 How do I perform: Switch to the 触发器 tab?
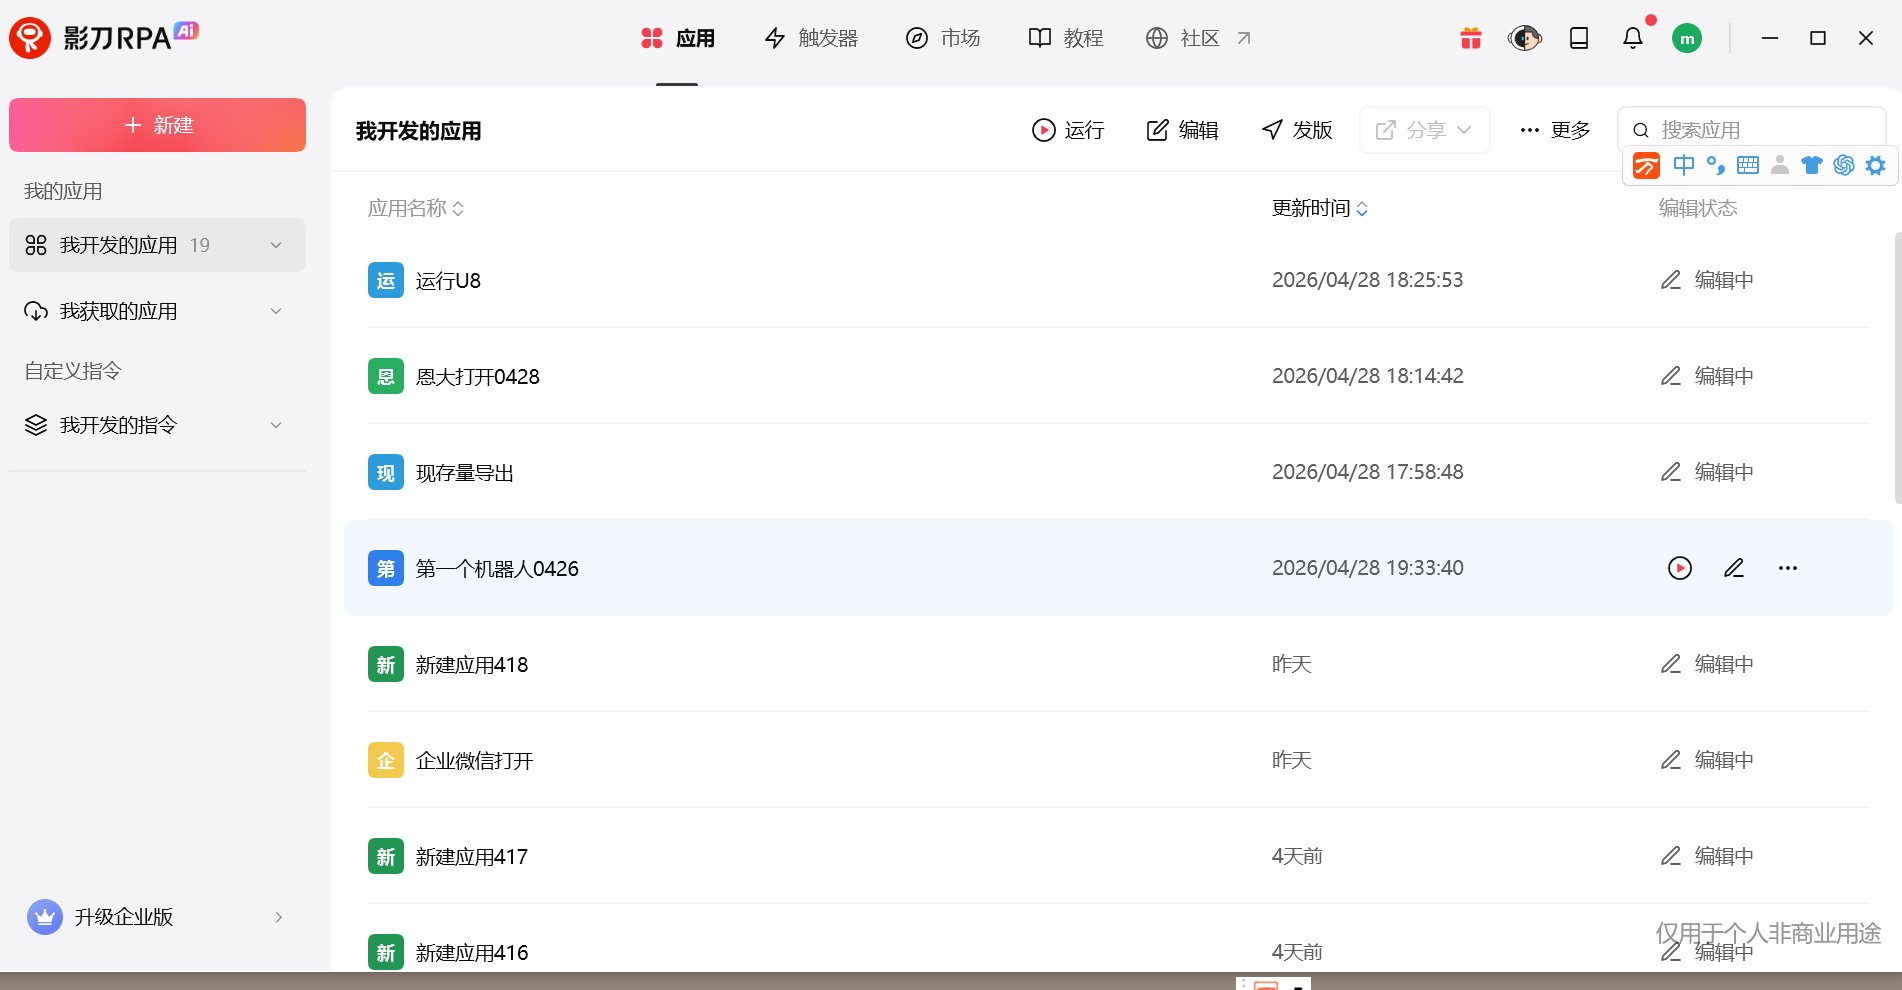811,38
